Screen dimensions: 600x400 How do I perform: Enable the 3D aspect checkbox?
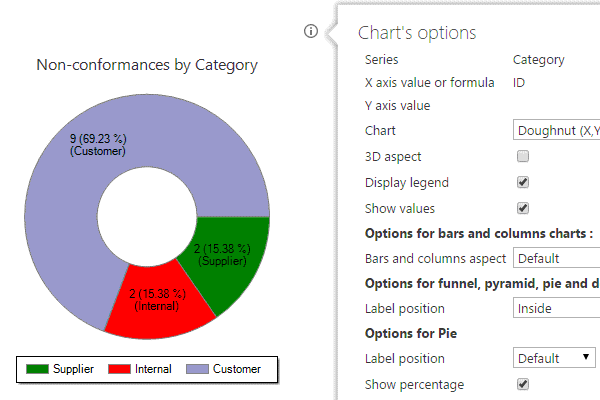pyautogui.click(x=523, y=156)
